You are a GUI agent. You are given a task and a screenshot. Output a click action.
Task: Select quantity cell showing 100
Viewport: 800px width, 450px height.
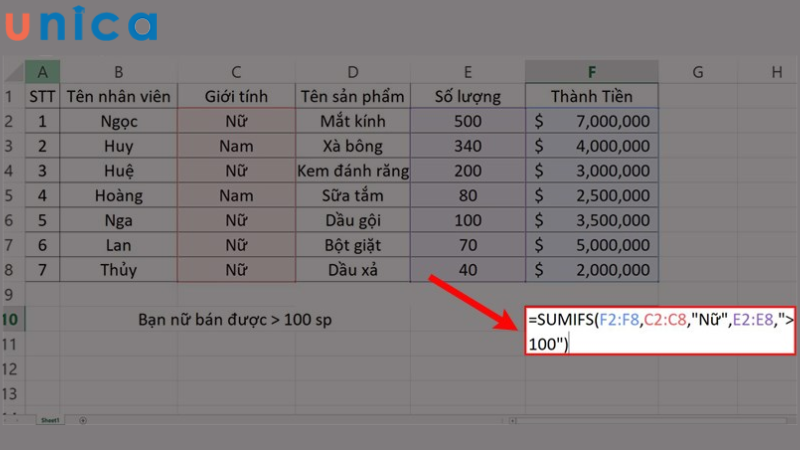click(468, 220)
